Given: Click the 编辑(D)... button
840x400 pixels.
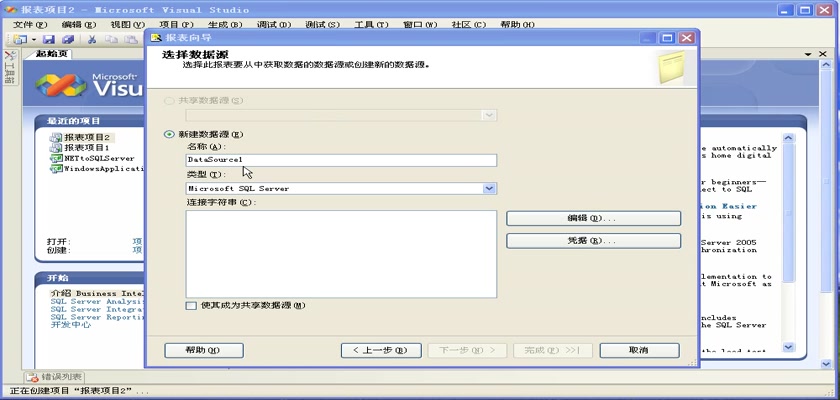Looking at the screenshot, I should tap(593, 218).
